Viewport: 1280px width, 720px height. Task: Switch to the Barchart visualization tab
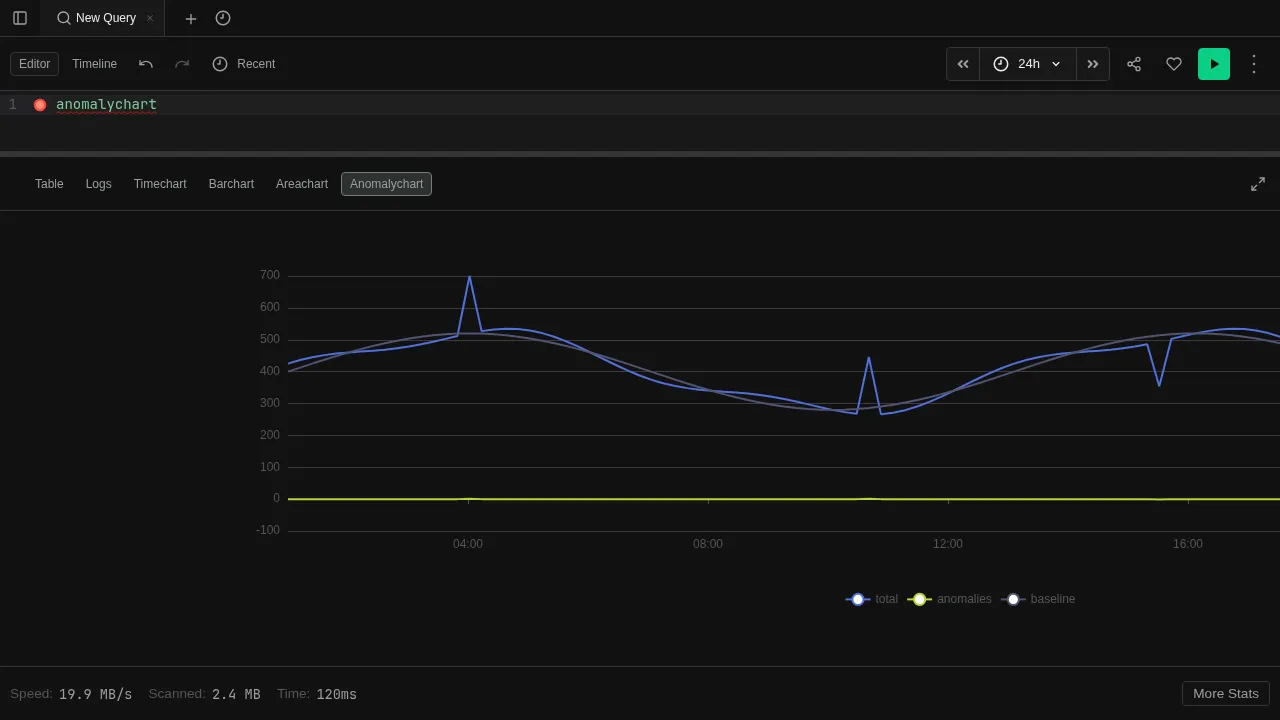231,184
